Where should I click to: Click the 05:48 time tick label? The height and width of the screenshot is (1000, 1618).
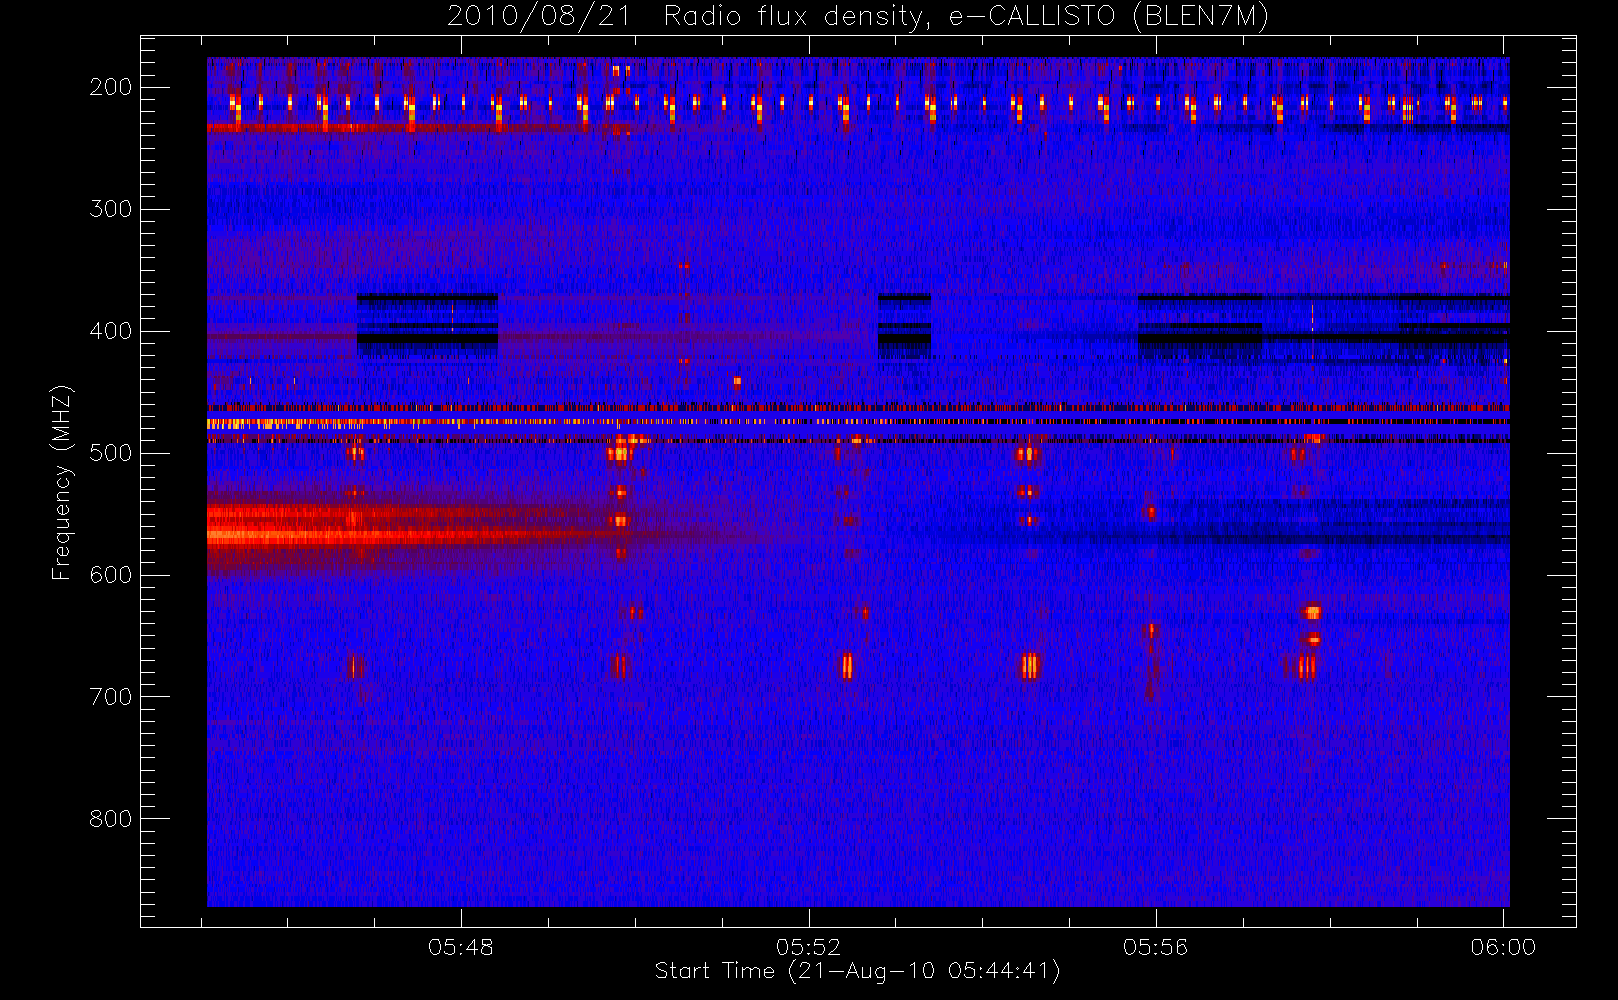point(461,947)
